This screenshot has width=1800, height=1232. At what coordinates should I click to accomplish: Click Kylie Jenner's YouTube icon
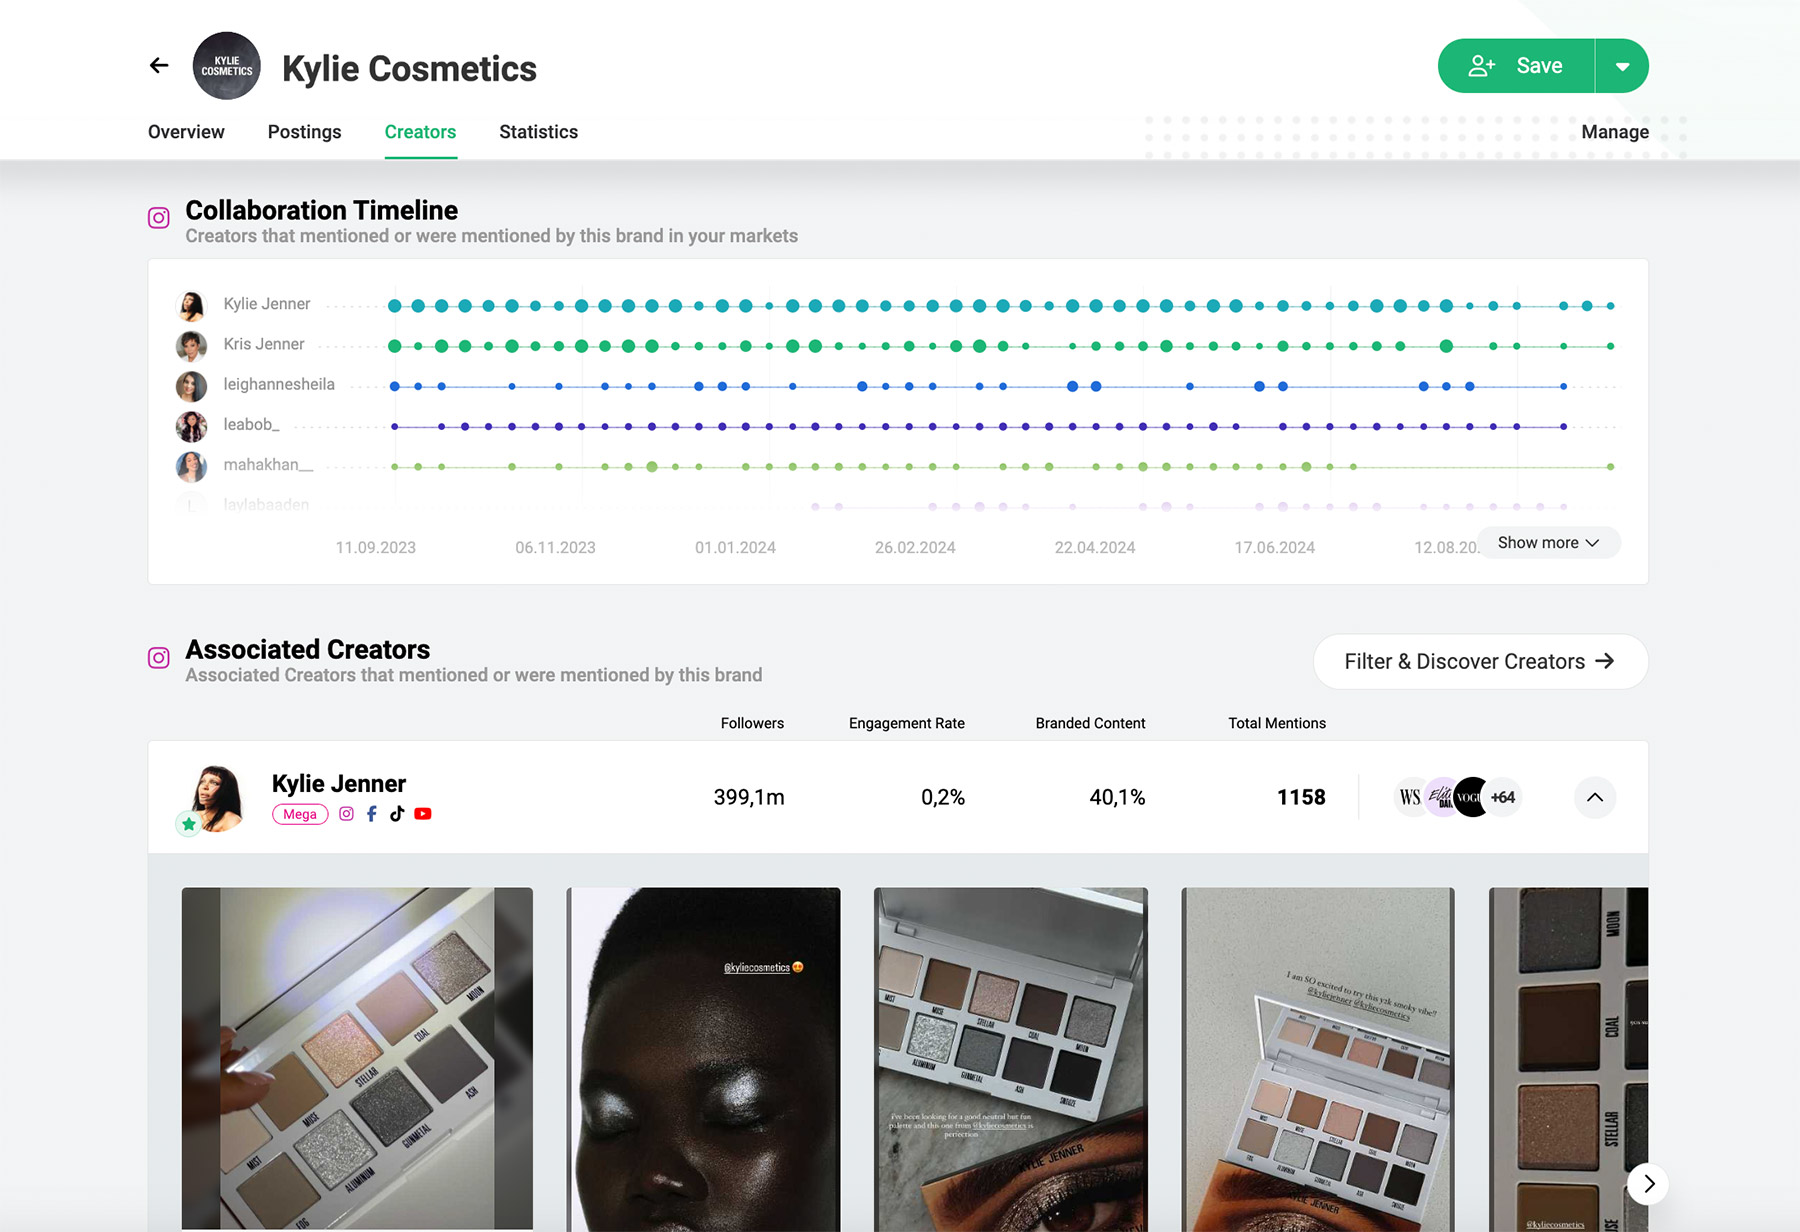pos(423,814)
